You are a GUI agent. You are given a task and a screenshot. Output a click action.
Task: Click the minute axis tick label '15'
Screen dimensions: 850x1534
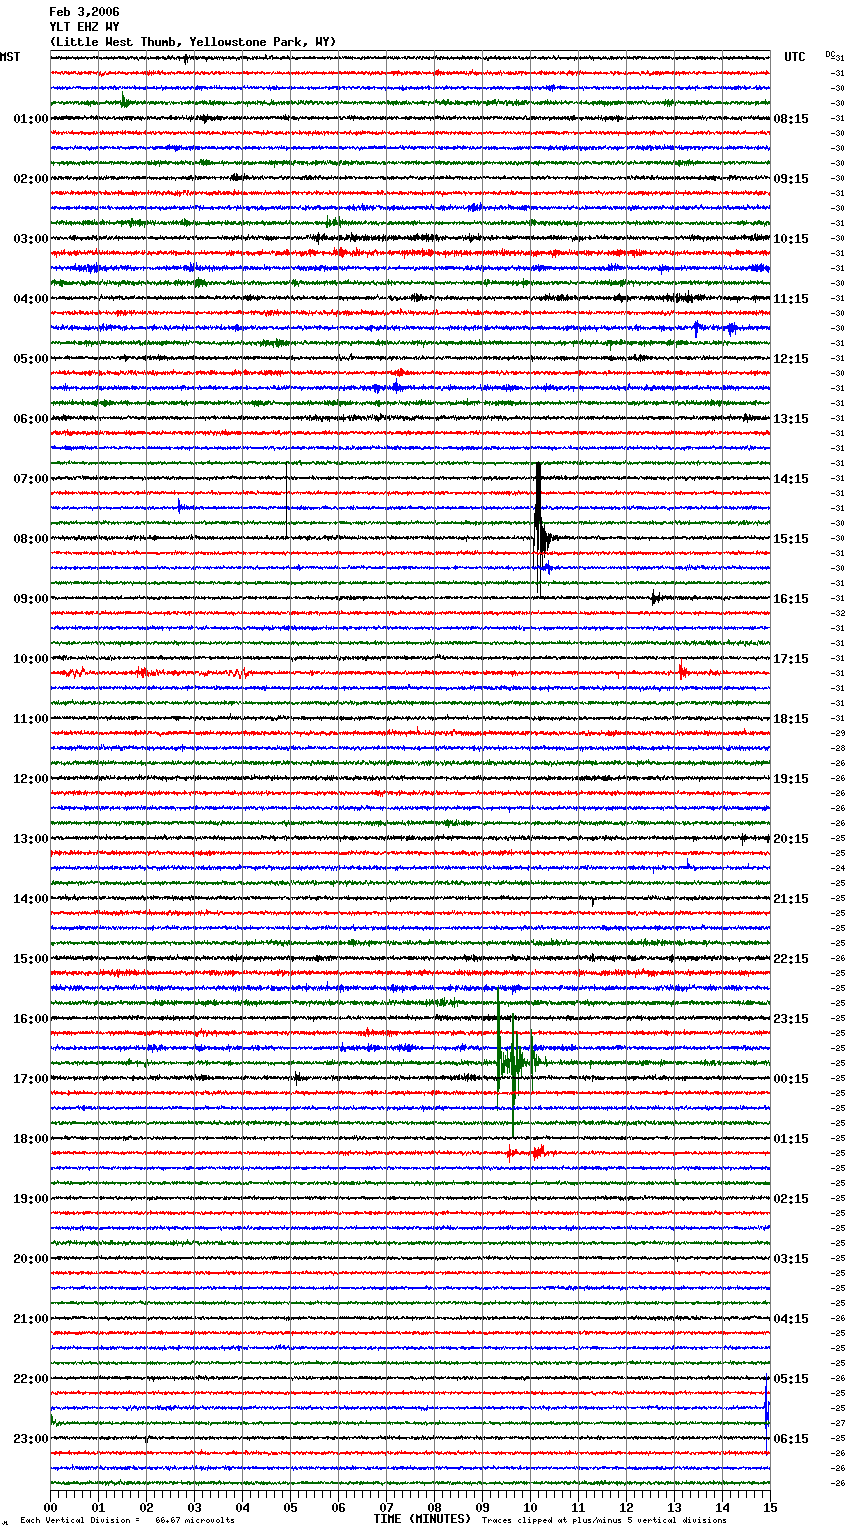tap(770, 1507)
